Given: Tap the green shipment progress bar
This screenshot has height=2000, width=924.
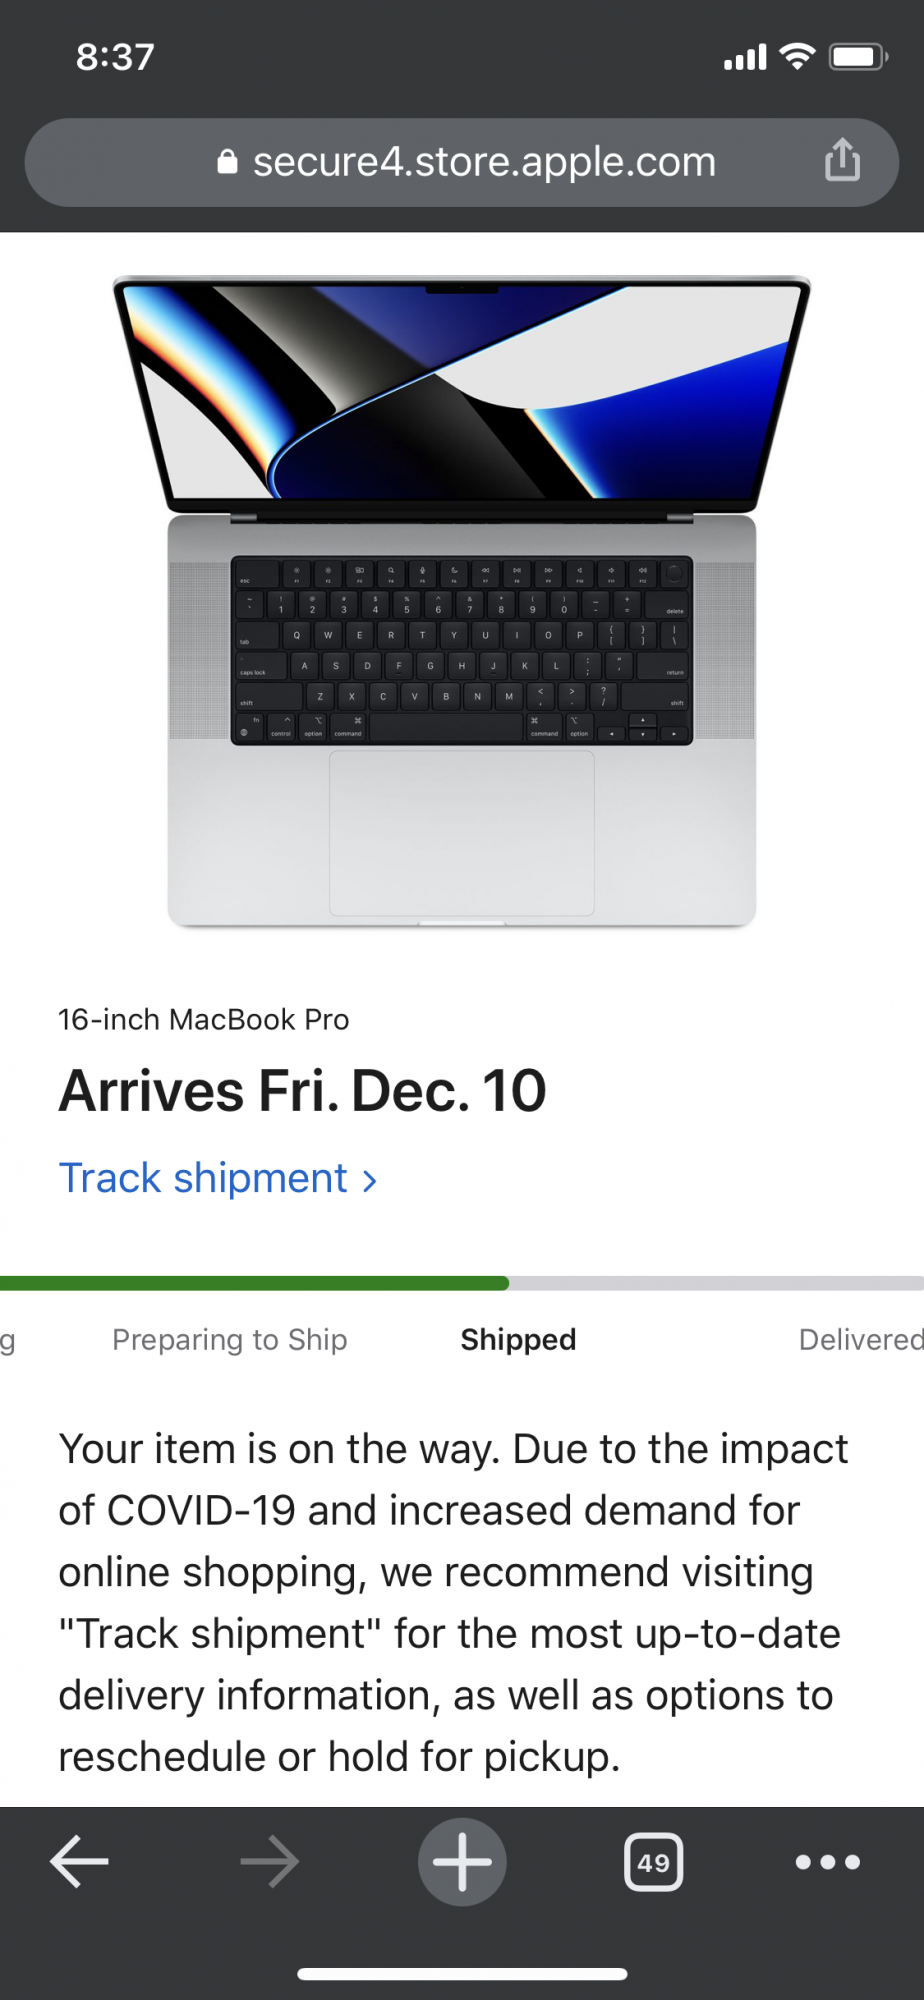Looking at the screenshot, I should (x=254, y=1283).
